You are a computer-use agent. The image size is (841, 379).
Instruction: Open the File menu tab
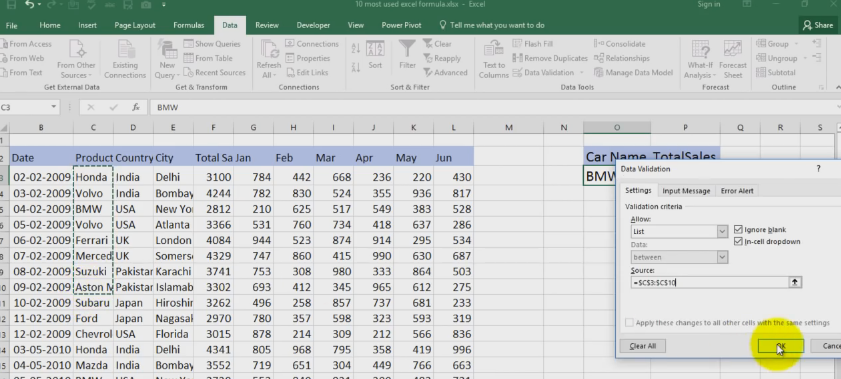click(x=11, y=25)
